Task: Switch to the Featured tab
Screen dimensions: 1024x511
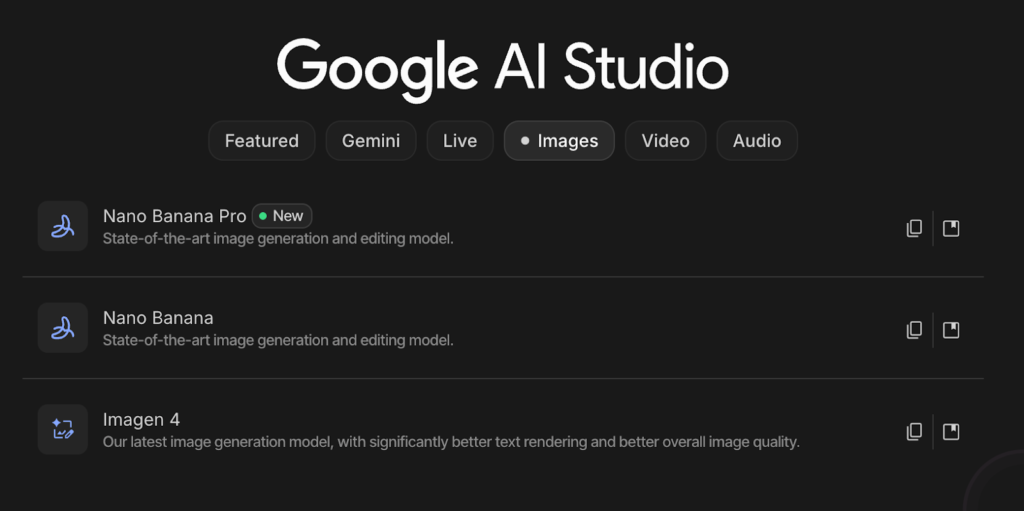Action: point(261,141)
